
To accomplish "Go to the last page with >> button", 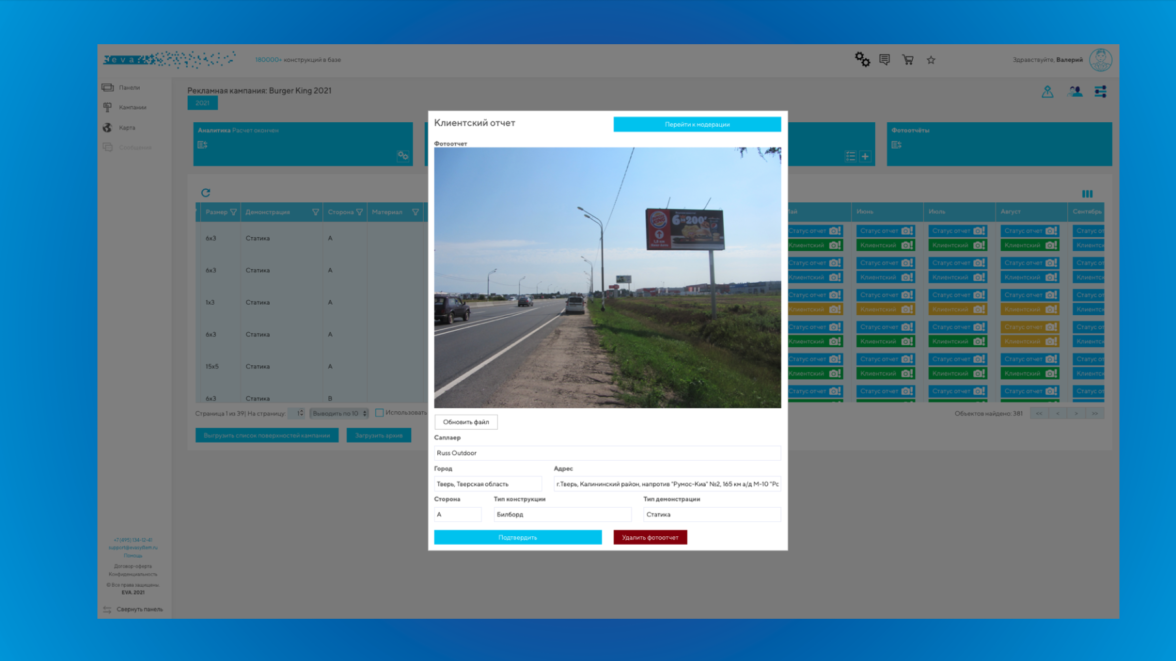I will coord(1095,413).
